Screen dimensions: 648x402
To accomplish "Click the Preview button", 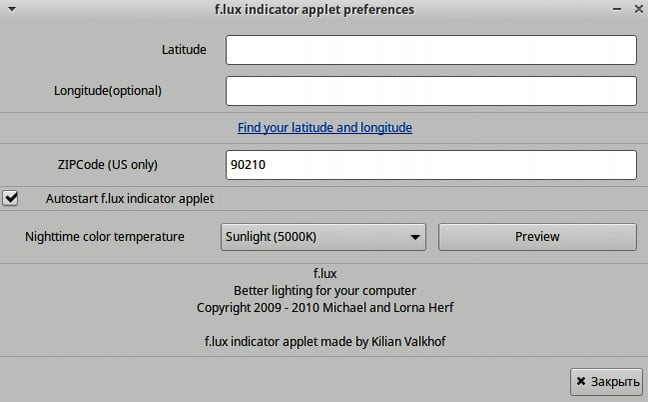I will point(537,237).
